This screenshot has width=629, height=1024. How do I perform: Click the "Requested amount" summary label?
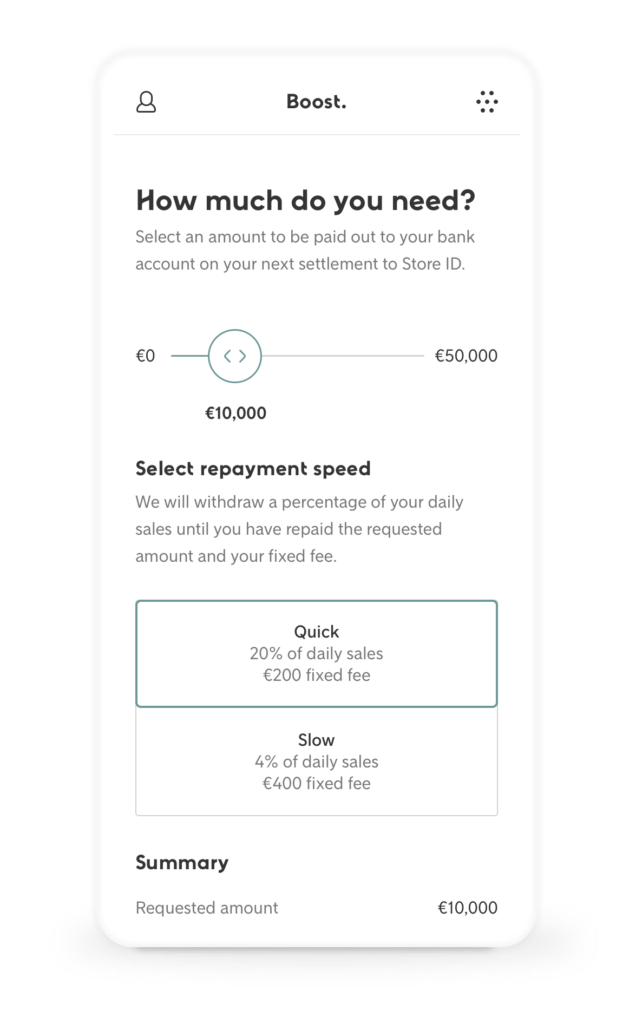[207, 908]
